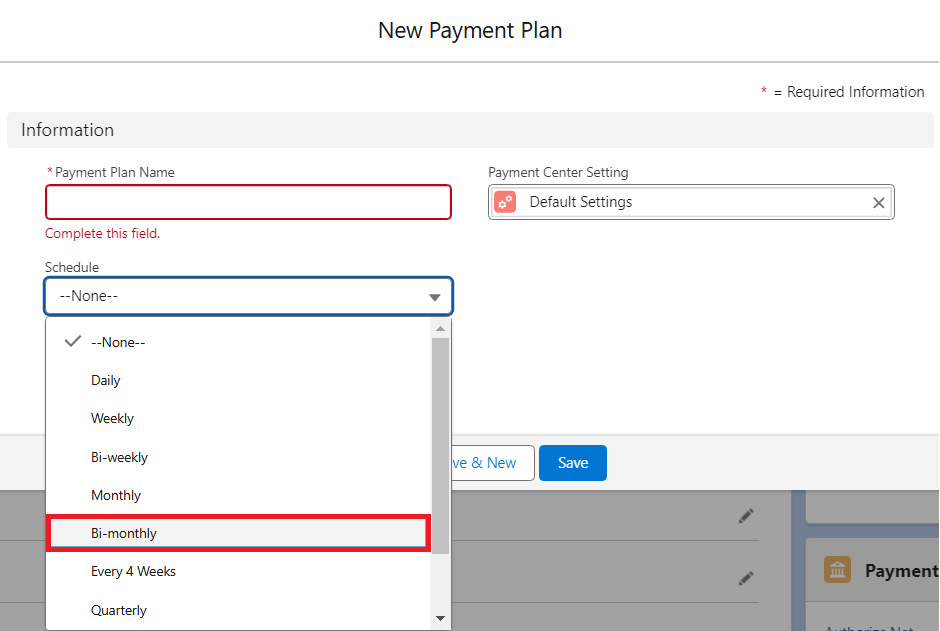This screenshot has width=940, height=631.
Task: Focus the Payment Plan Name field
Action: (248, 202)
